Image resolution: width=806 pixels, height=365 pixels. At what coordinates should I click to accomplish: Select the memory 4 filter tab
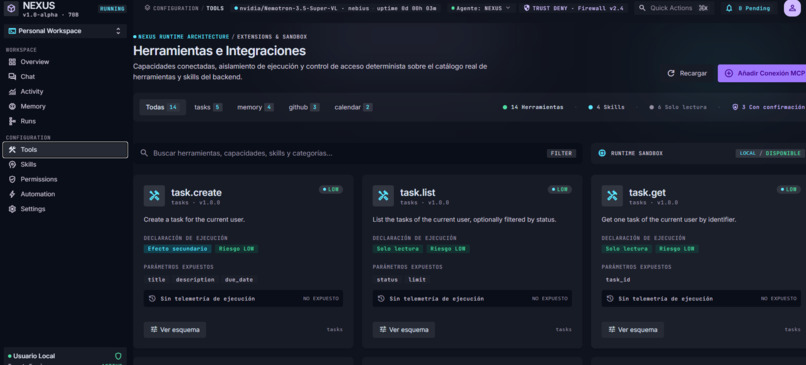tap(255, 107)
